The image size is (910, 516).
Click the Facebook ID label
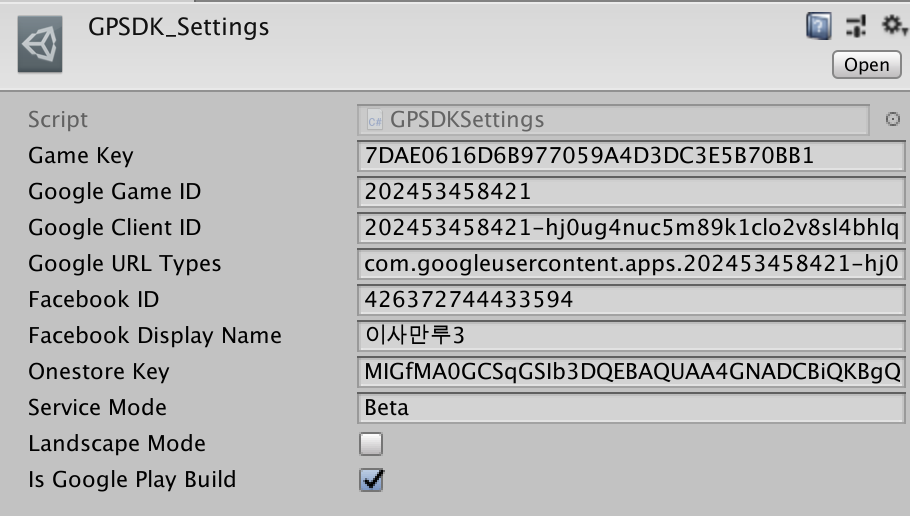coord(93,300)
